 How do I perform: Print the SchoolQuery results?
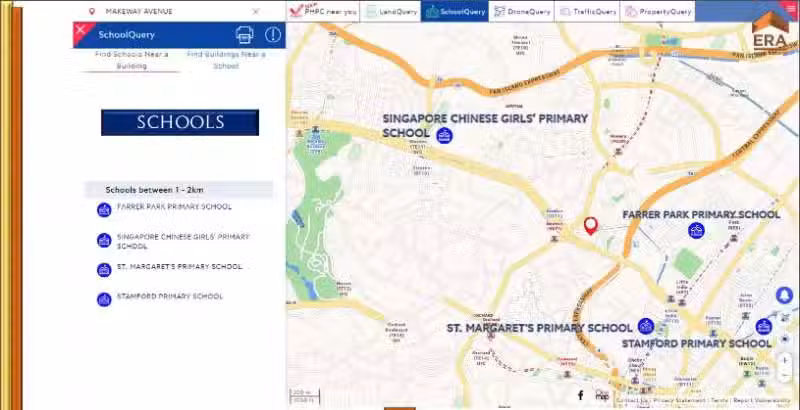click(x=245, y=35)
